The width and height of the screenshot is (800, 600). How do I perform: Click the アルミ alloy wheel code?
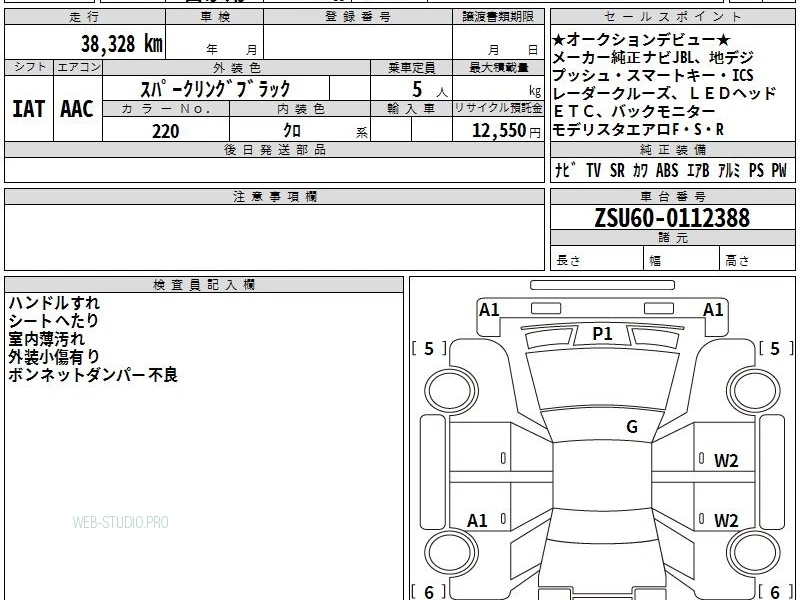pyautogui.click(x=729, y=170)
